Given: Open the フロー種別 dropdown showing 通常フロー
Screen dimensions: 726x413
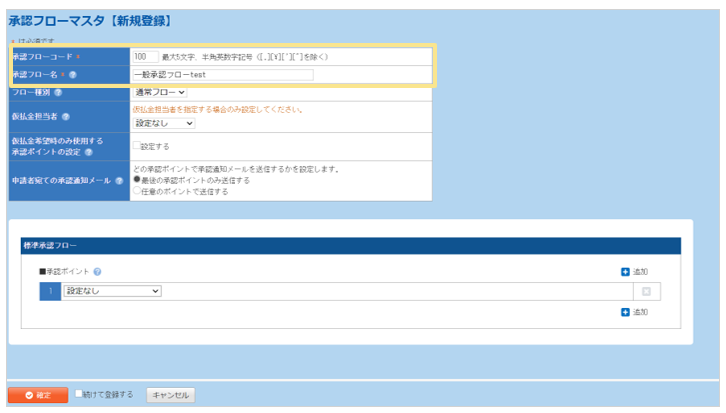Looking at the screenshot, I should [160, 92].
